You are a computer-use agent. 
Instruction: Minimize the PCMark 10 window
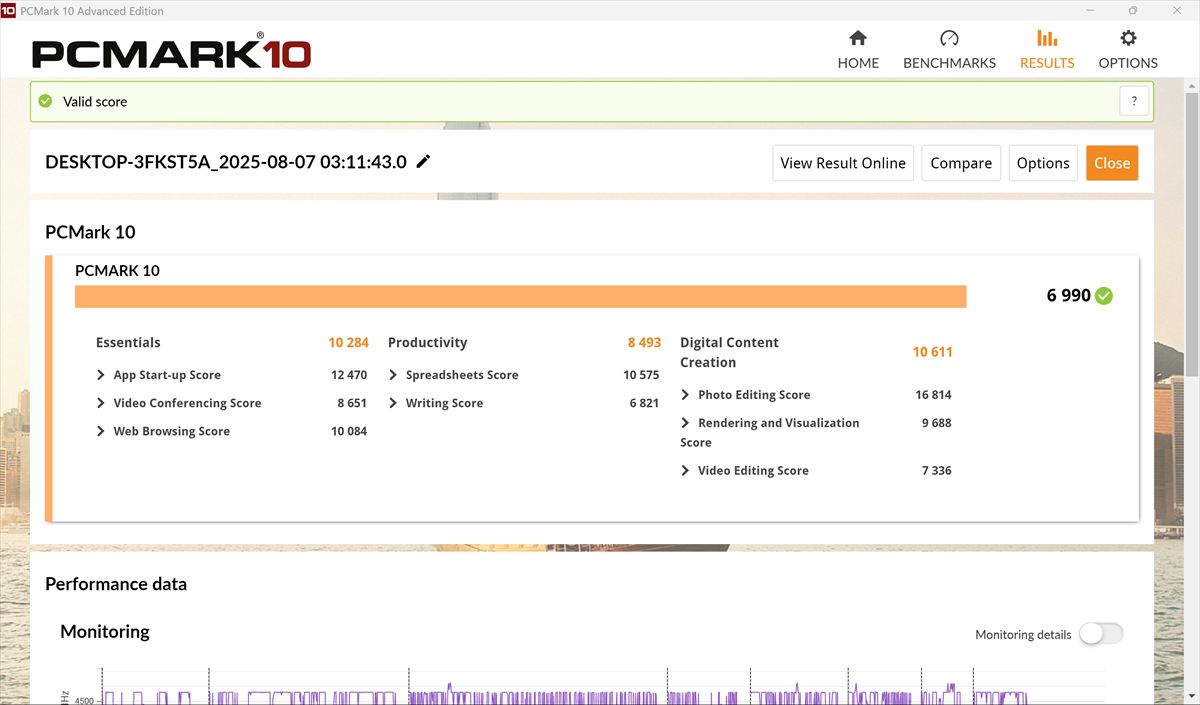1088,10
